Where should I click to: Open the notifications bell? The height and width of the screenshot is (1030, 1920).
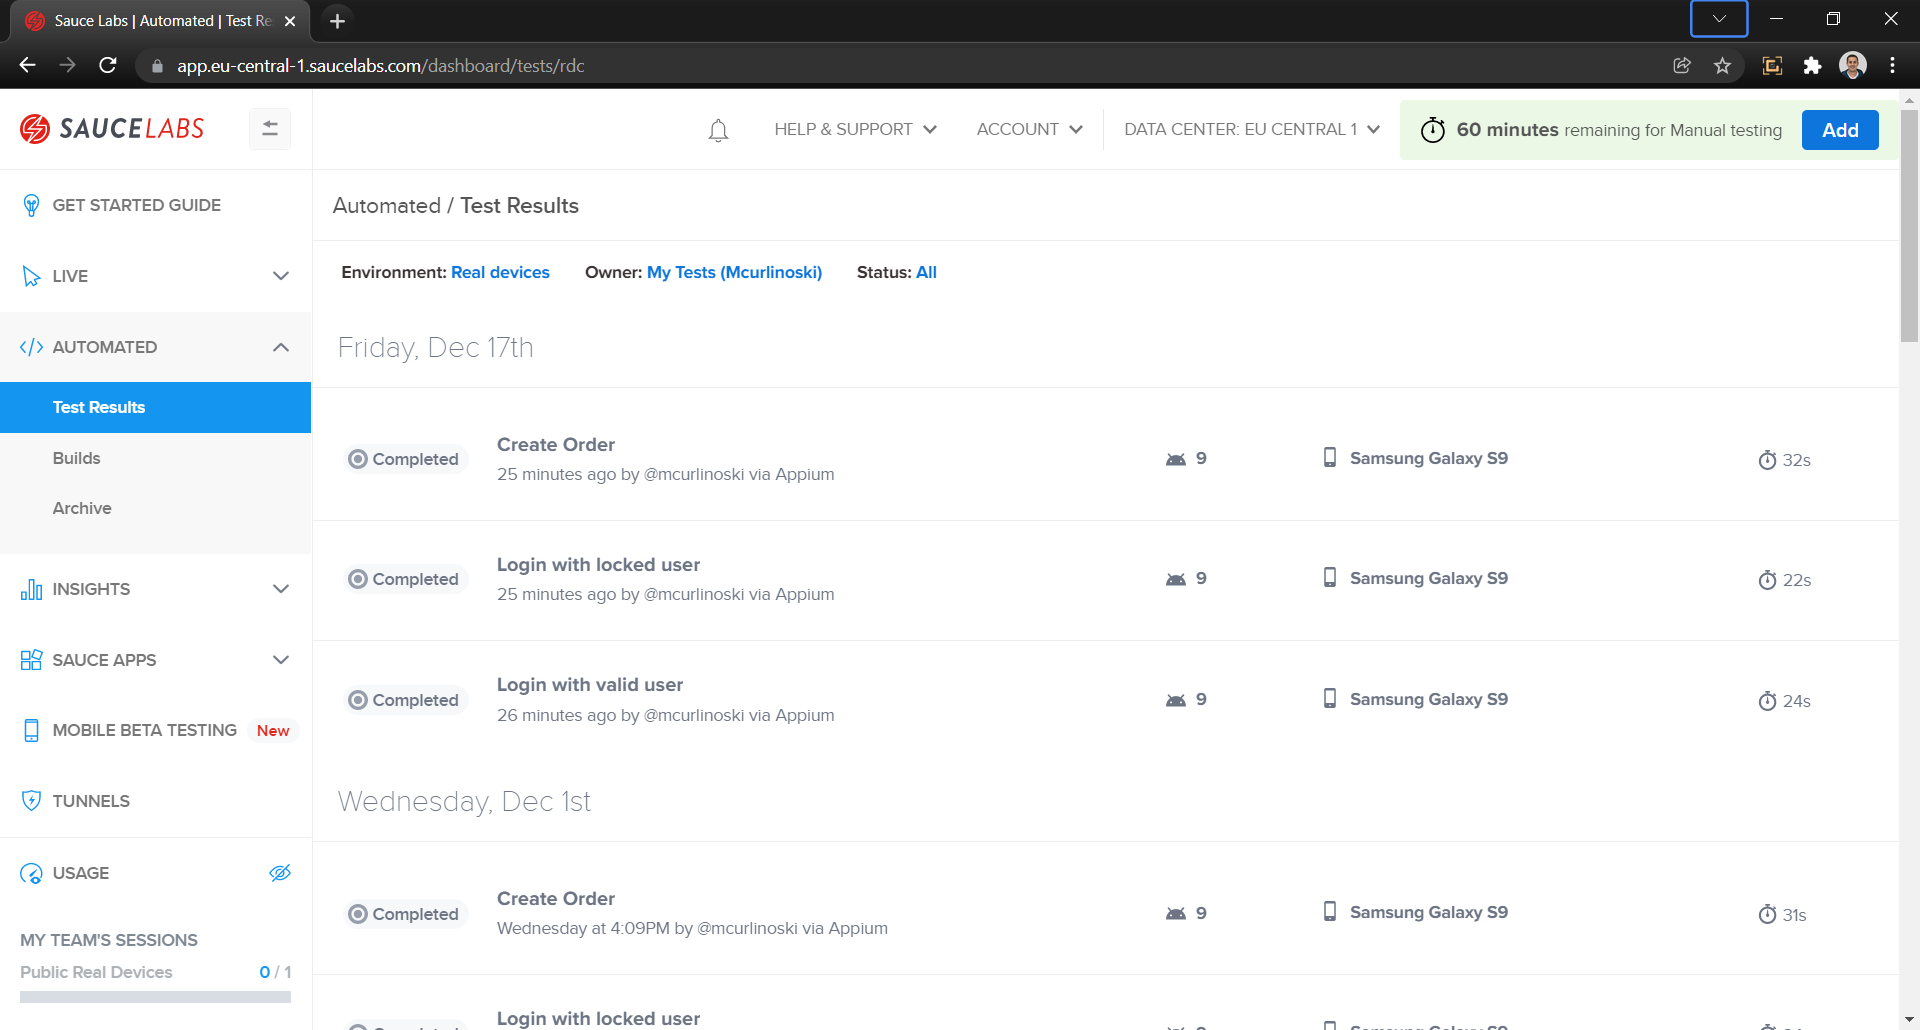pyautogui.click(x=718, y=130)
